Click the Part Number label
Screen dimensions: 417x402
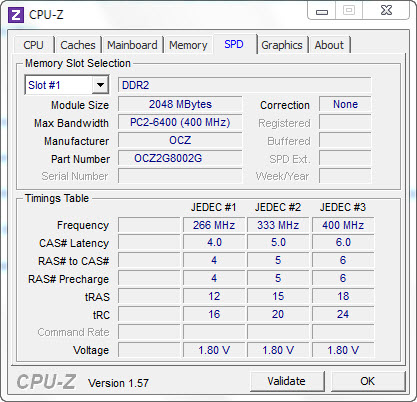80,159
